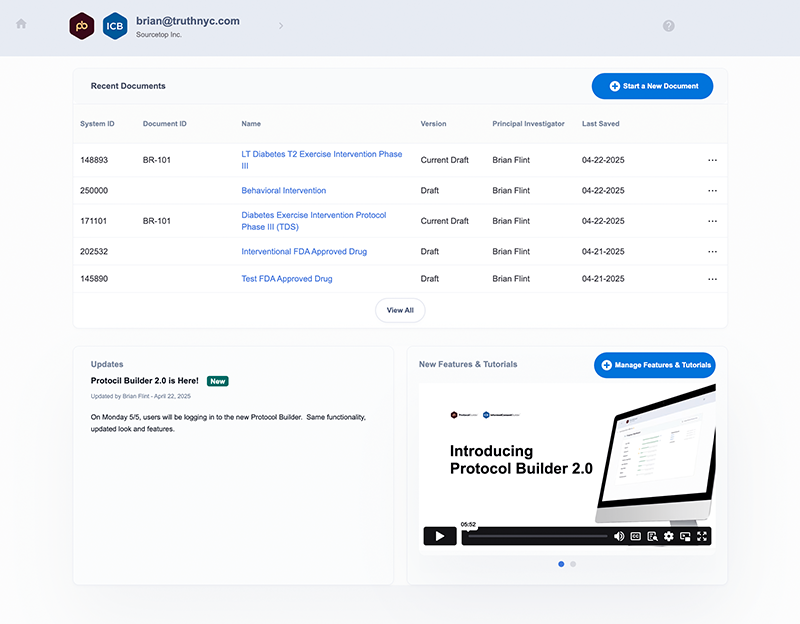
Task: Open the video transcript icon
Action: 652,536
